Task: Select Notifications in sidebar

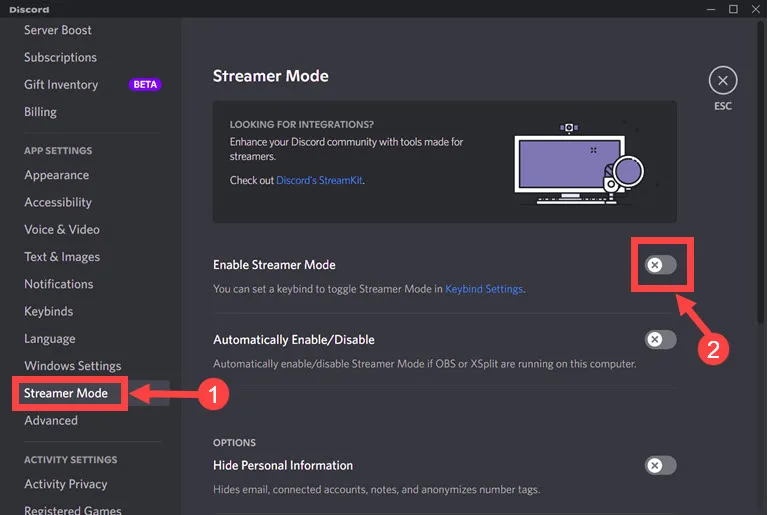Action: (x=59, y=284)
